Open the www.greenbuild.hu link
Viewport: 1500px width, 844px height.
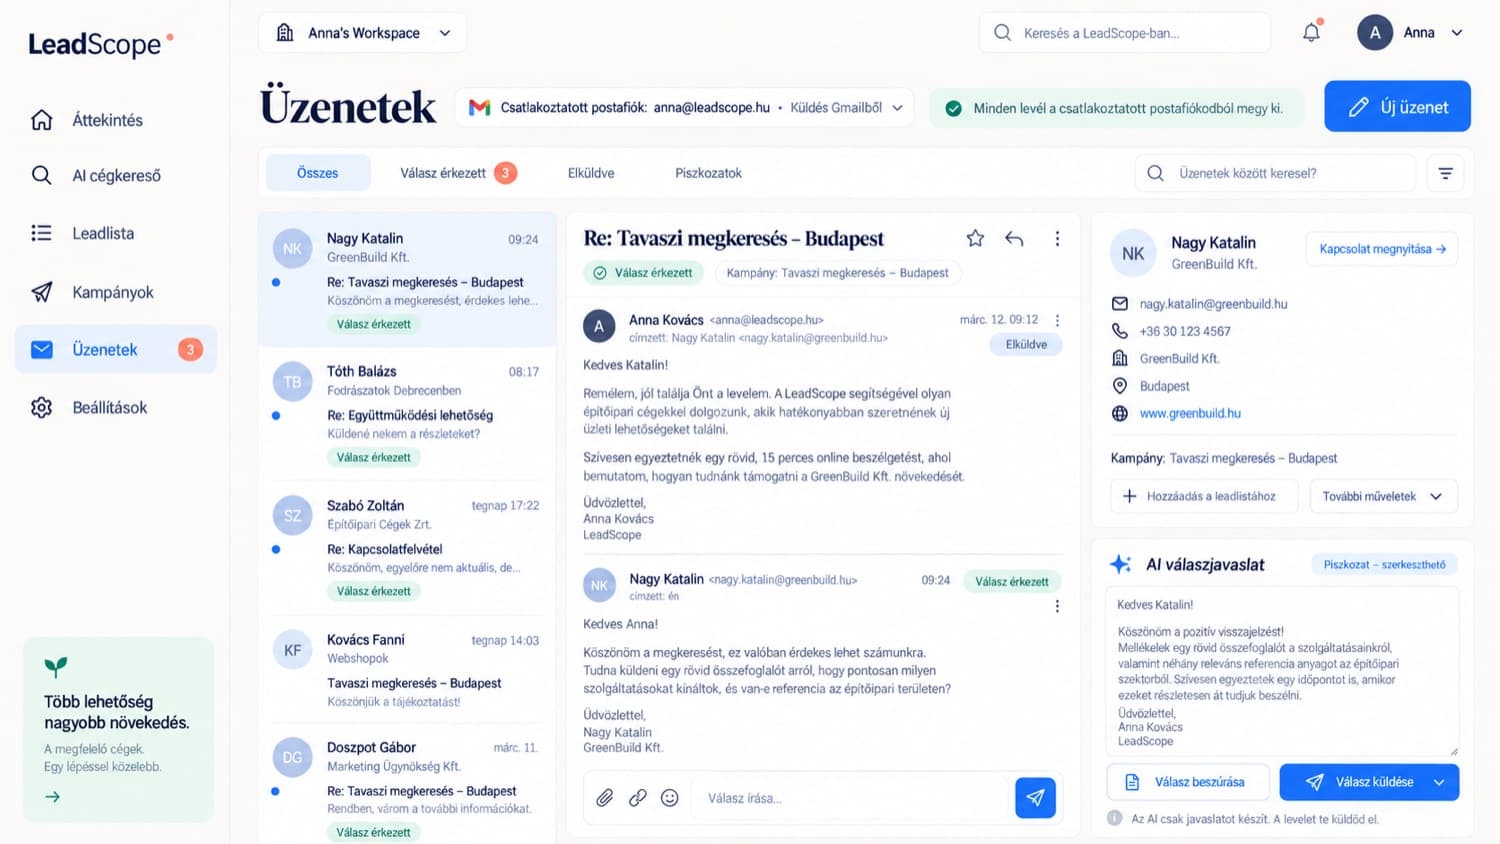[x=1190, y=413]
